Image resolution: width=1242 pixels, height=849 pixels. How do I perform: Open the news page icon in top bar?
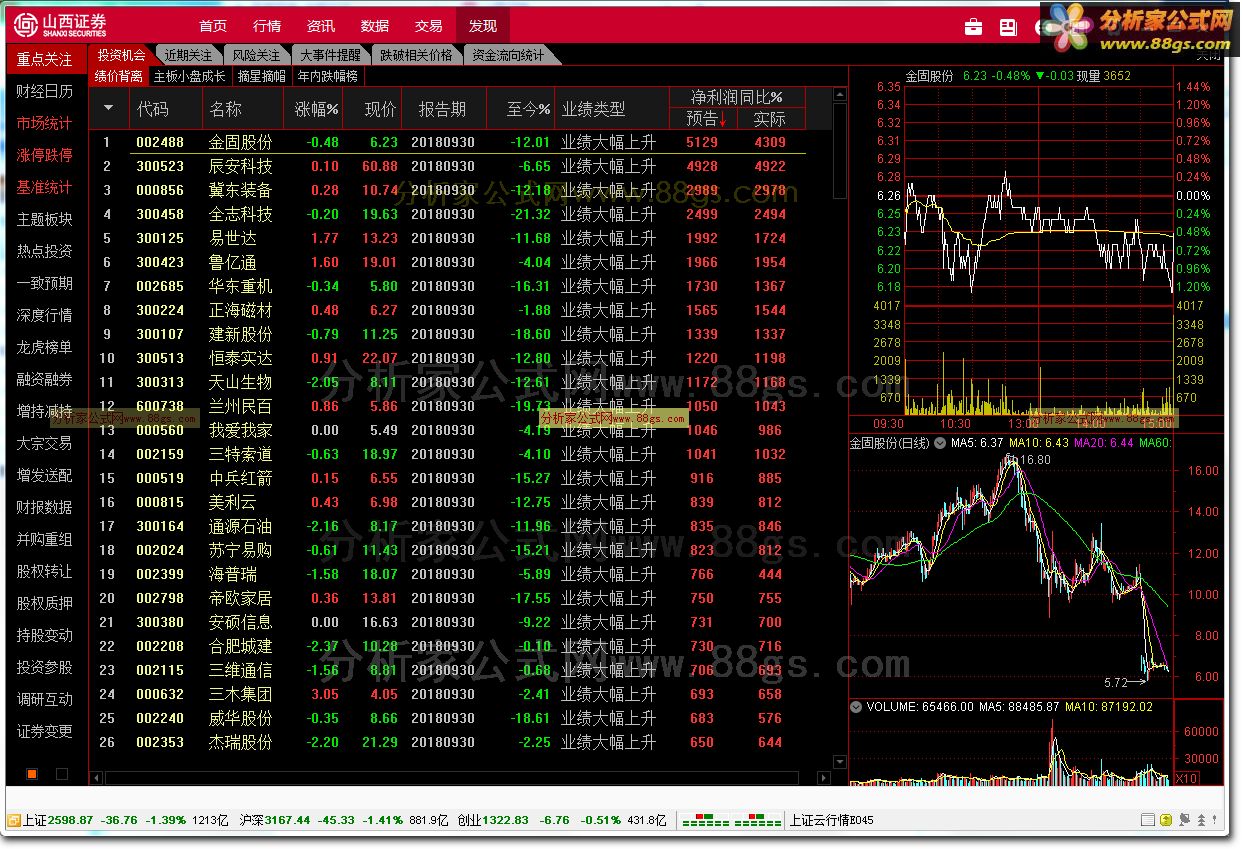click(1008, 27)
